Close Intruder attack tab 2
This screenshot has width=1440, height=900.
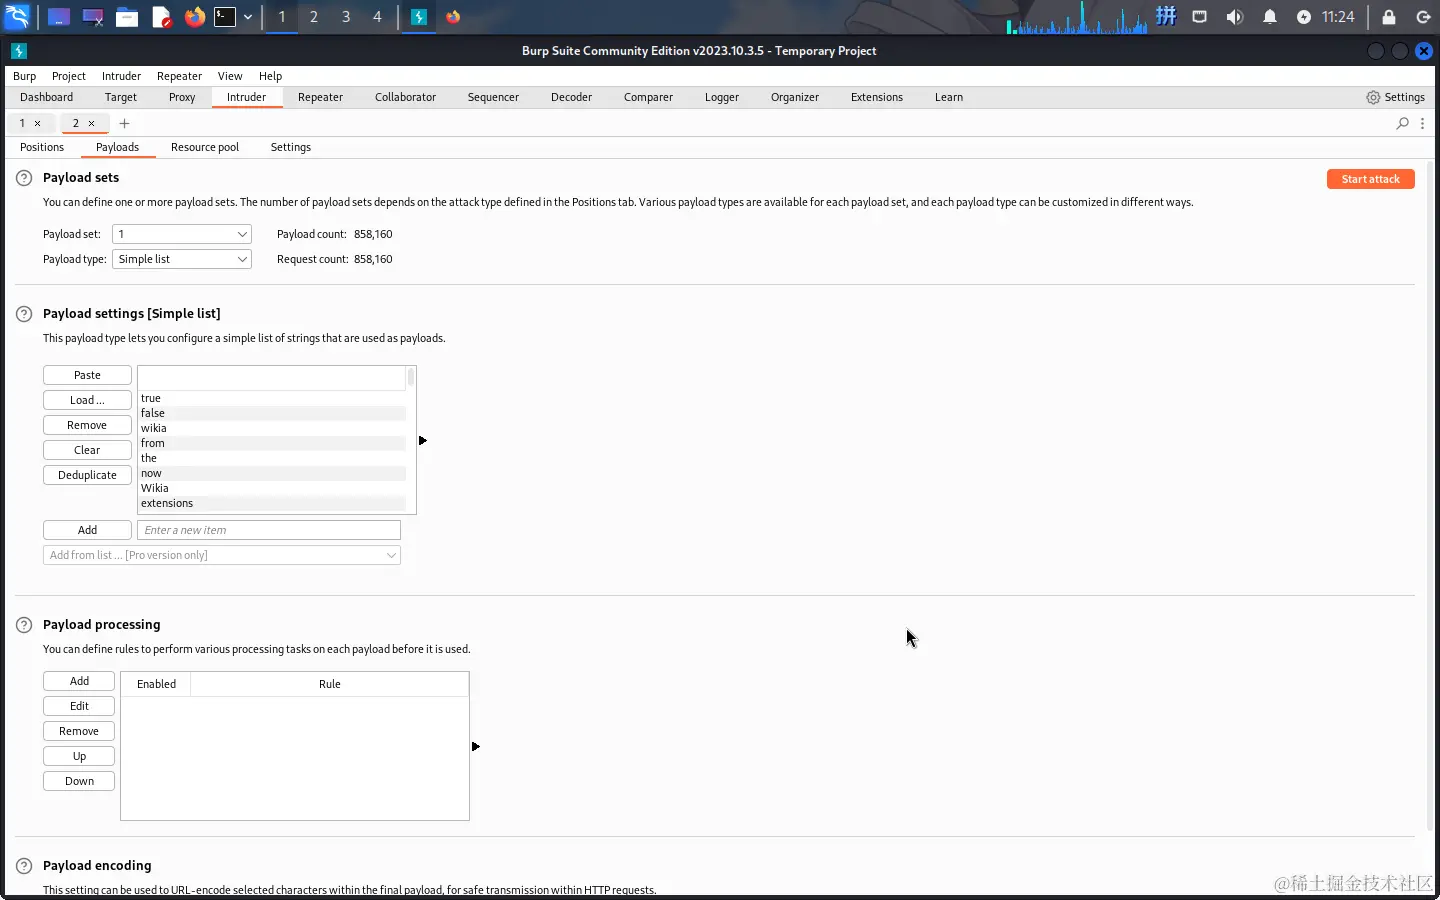[x=91, y=124]
